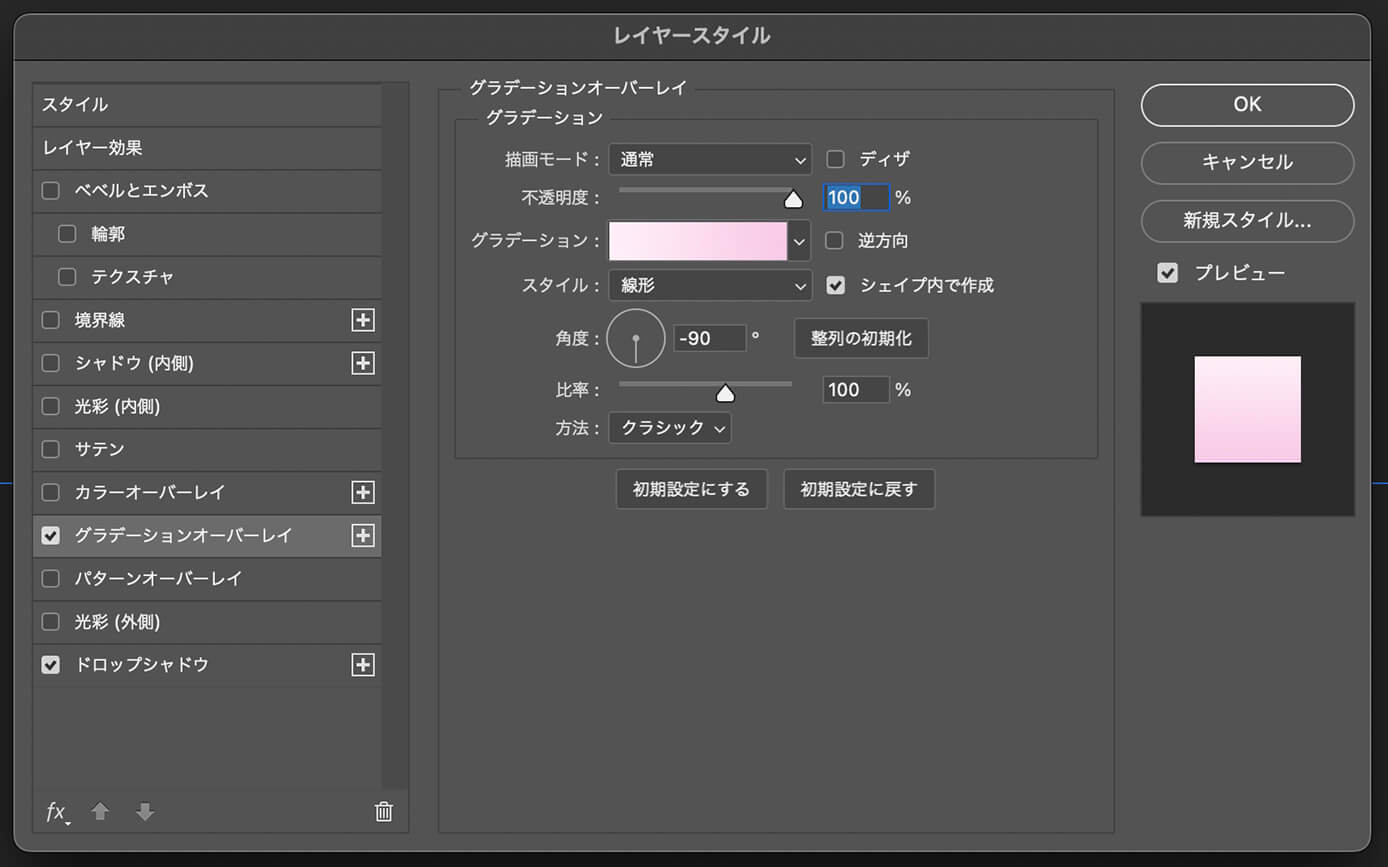Delete effect with the trash icon
The image size is (1388, 867).
click(x=383, y=812)
